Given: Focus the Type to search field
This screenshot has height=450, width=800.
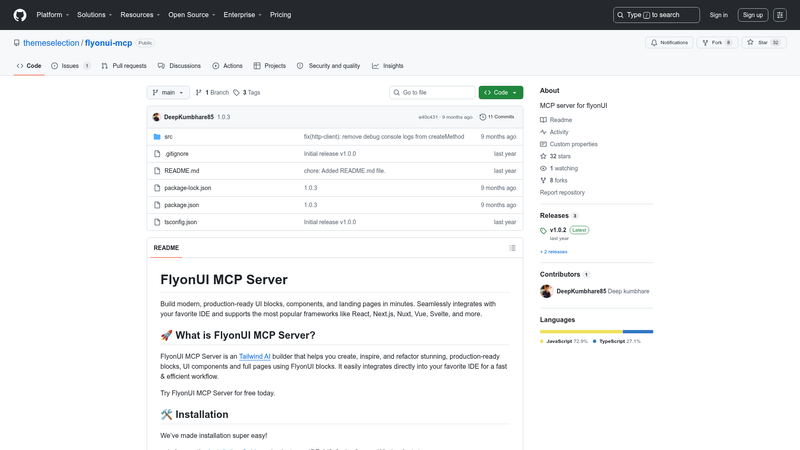Looking at the screenshot, I should click(x=656, y=15).
